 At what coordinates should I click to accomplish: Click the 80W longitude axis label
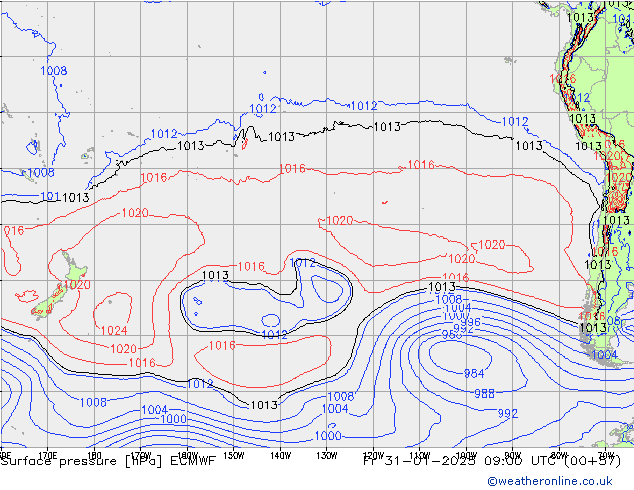pyautogui.click(x=559, y=456)
